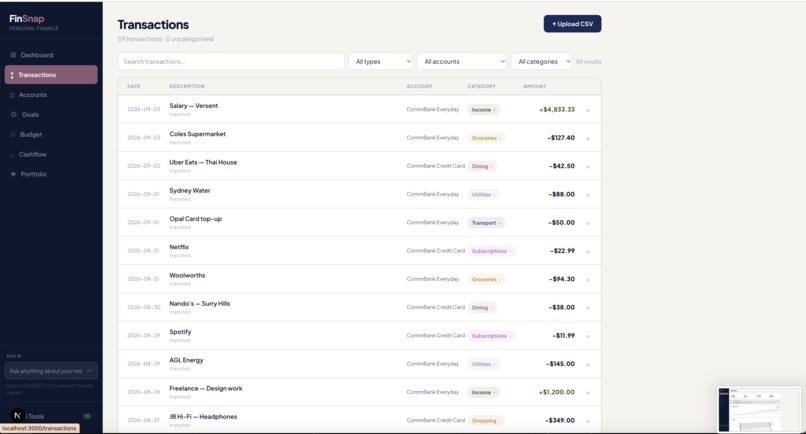Open the Budget section

pos(51,135)
